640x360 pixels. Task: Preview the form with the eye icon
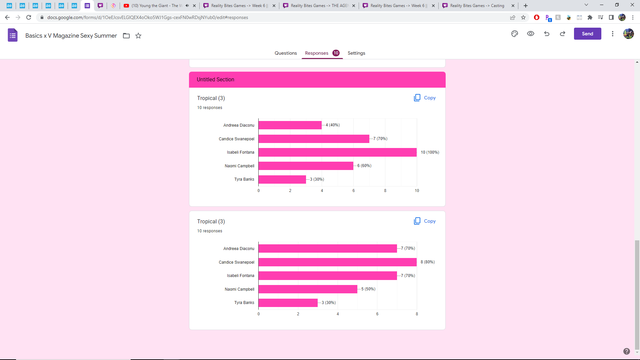click(x=530, y=34)
